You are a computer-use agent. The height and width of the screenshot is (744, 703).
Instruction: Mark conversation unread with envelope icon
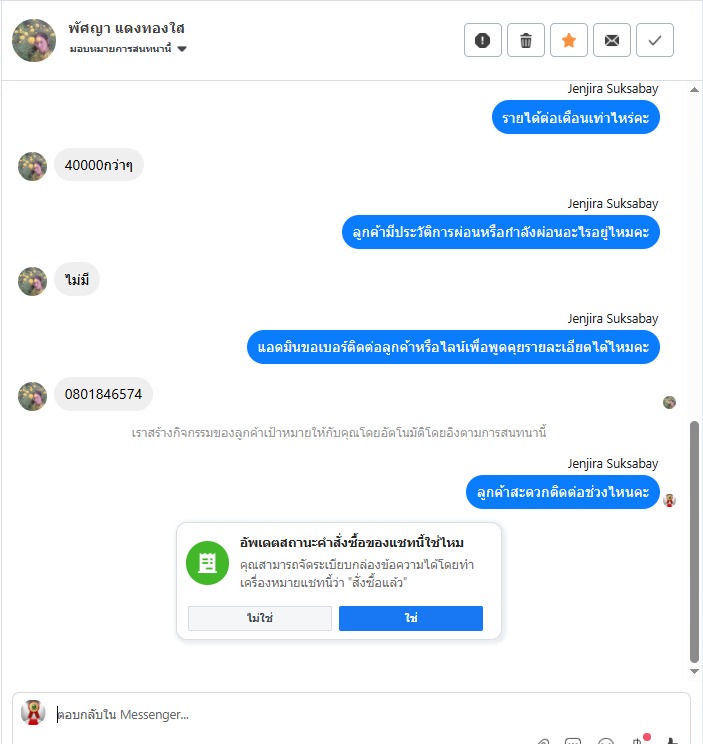point(612,40)
